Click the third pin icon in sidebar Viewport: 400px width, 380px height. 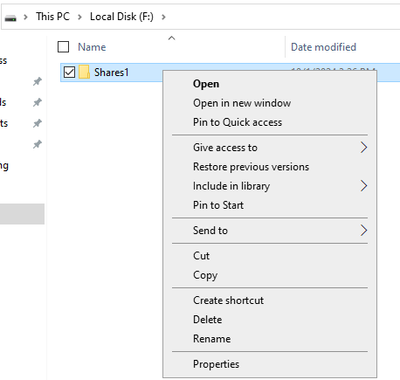point(37,123)
